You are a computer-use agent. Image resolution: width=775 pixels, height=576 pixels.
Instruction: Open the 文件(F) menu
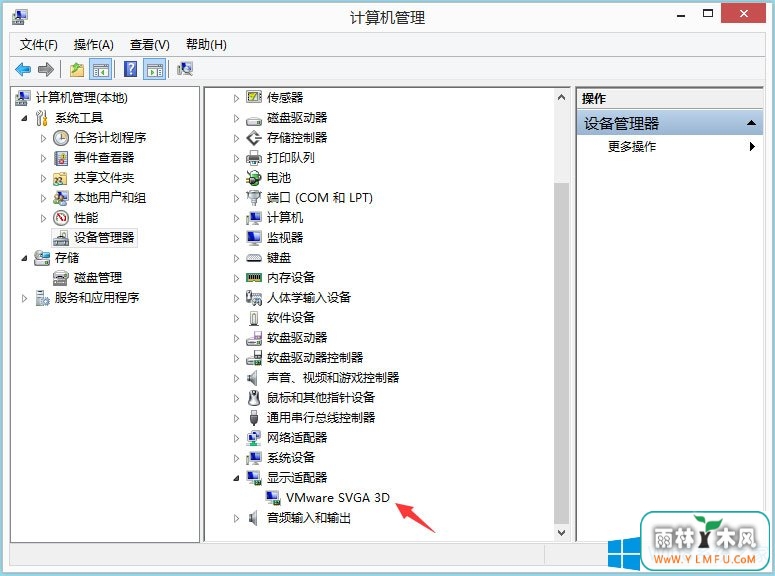39,45
